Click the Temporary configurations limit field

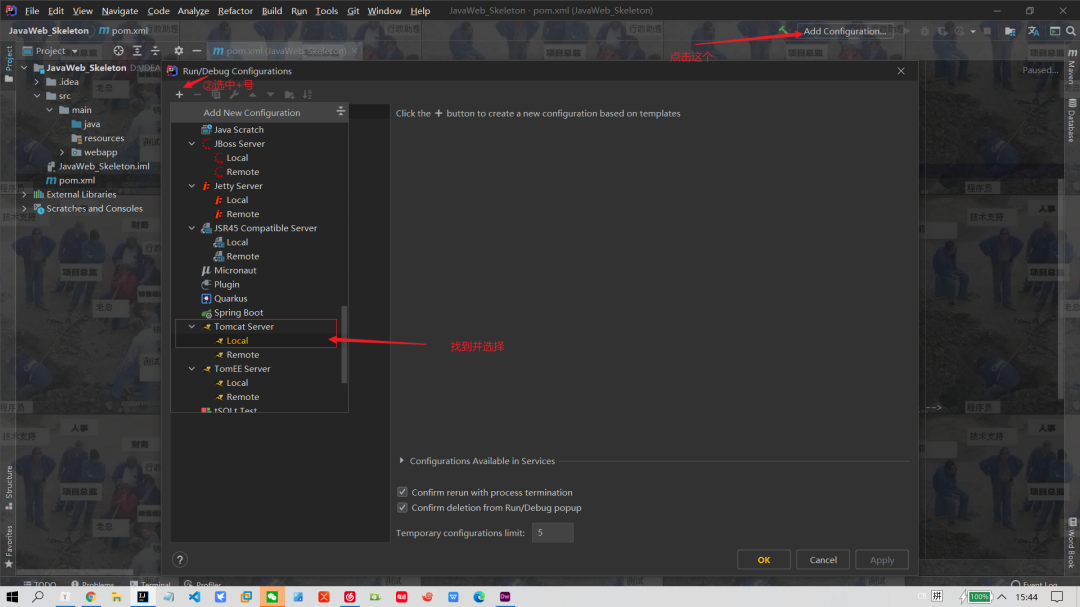coord(552,533)
